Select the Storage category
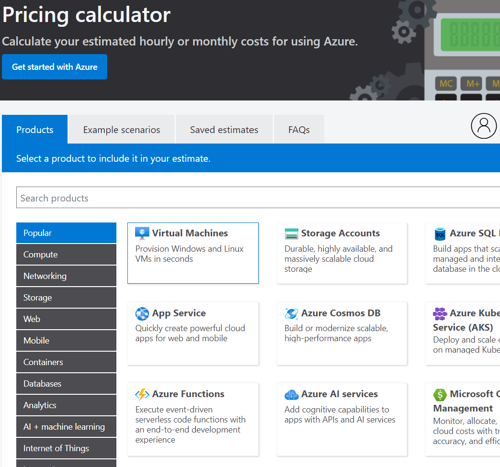 (x=66, y=297)
